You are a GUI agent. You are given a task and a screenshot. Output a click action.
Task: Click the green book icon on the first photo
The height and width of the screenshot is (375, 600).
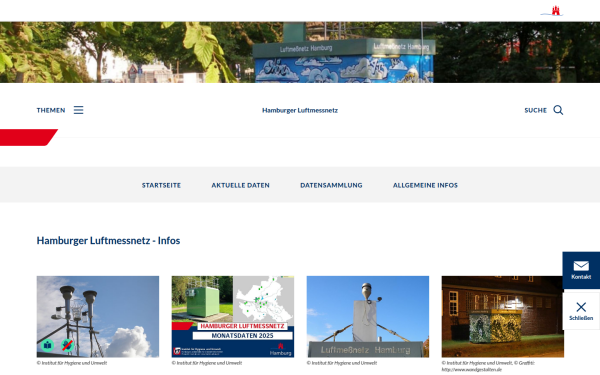pos(47,345)
